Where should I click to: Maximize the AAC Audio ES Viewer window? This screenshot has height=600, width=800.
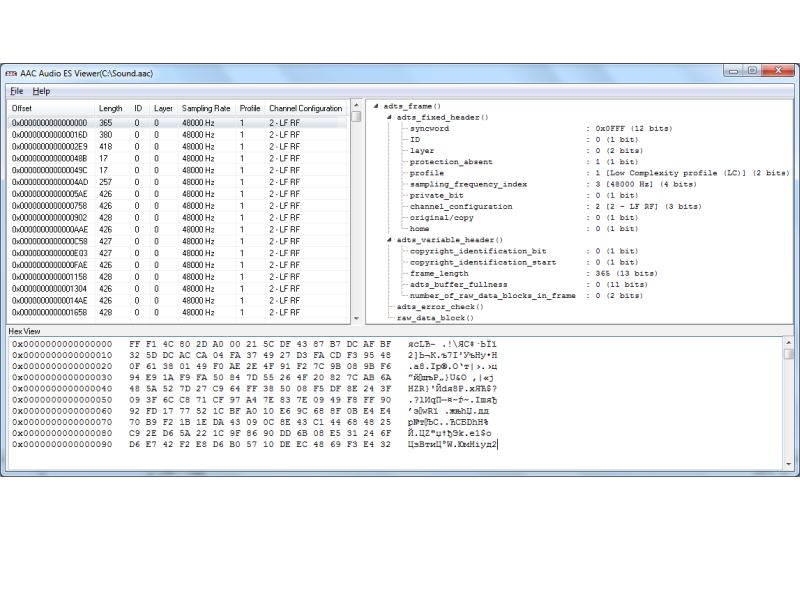752,71
